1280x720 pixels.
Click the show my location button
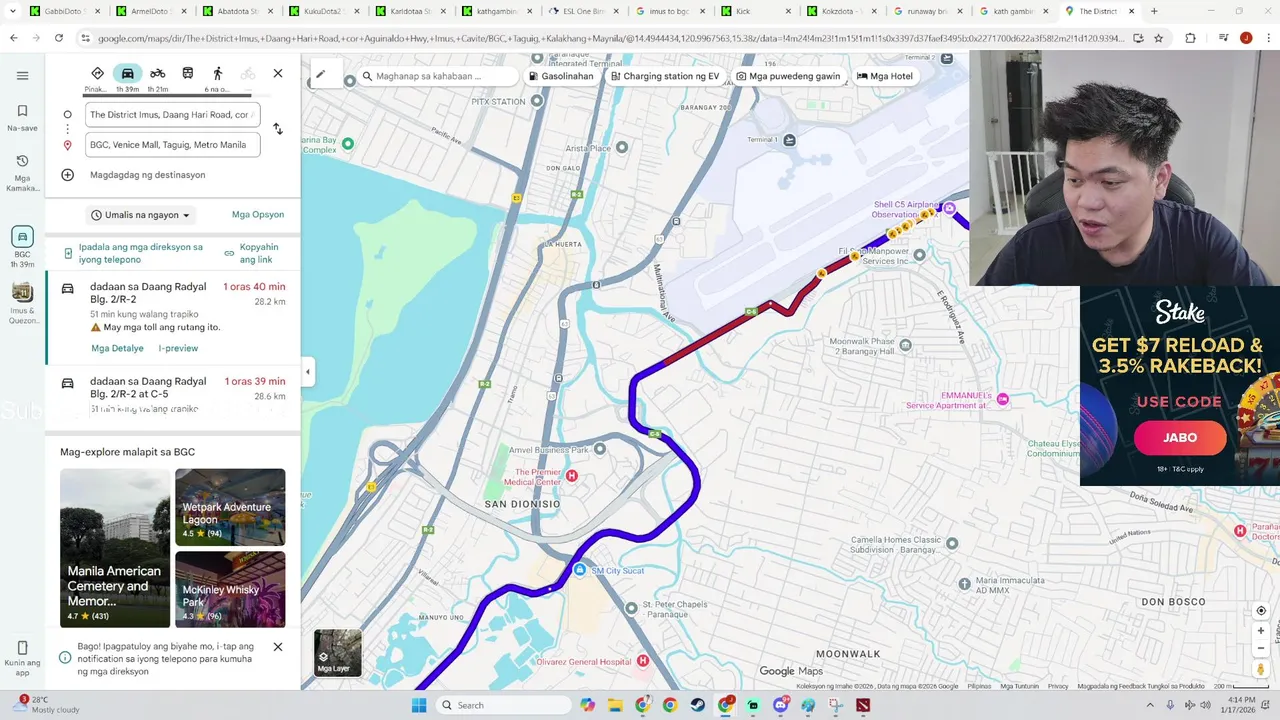(x=1261, y=610)
